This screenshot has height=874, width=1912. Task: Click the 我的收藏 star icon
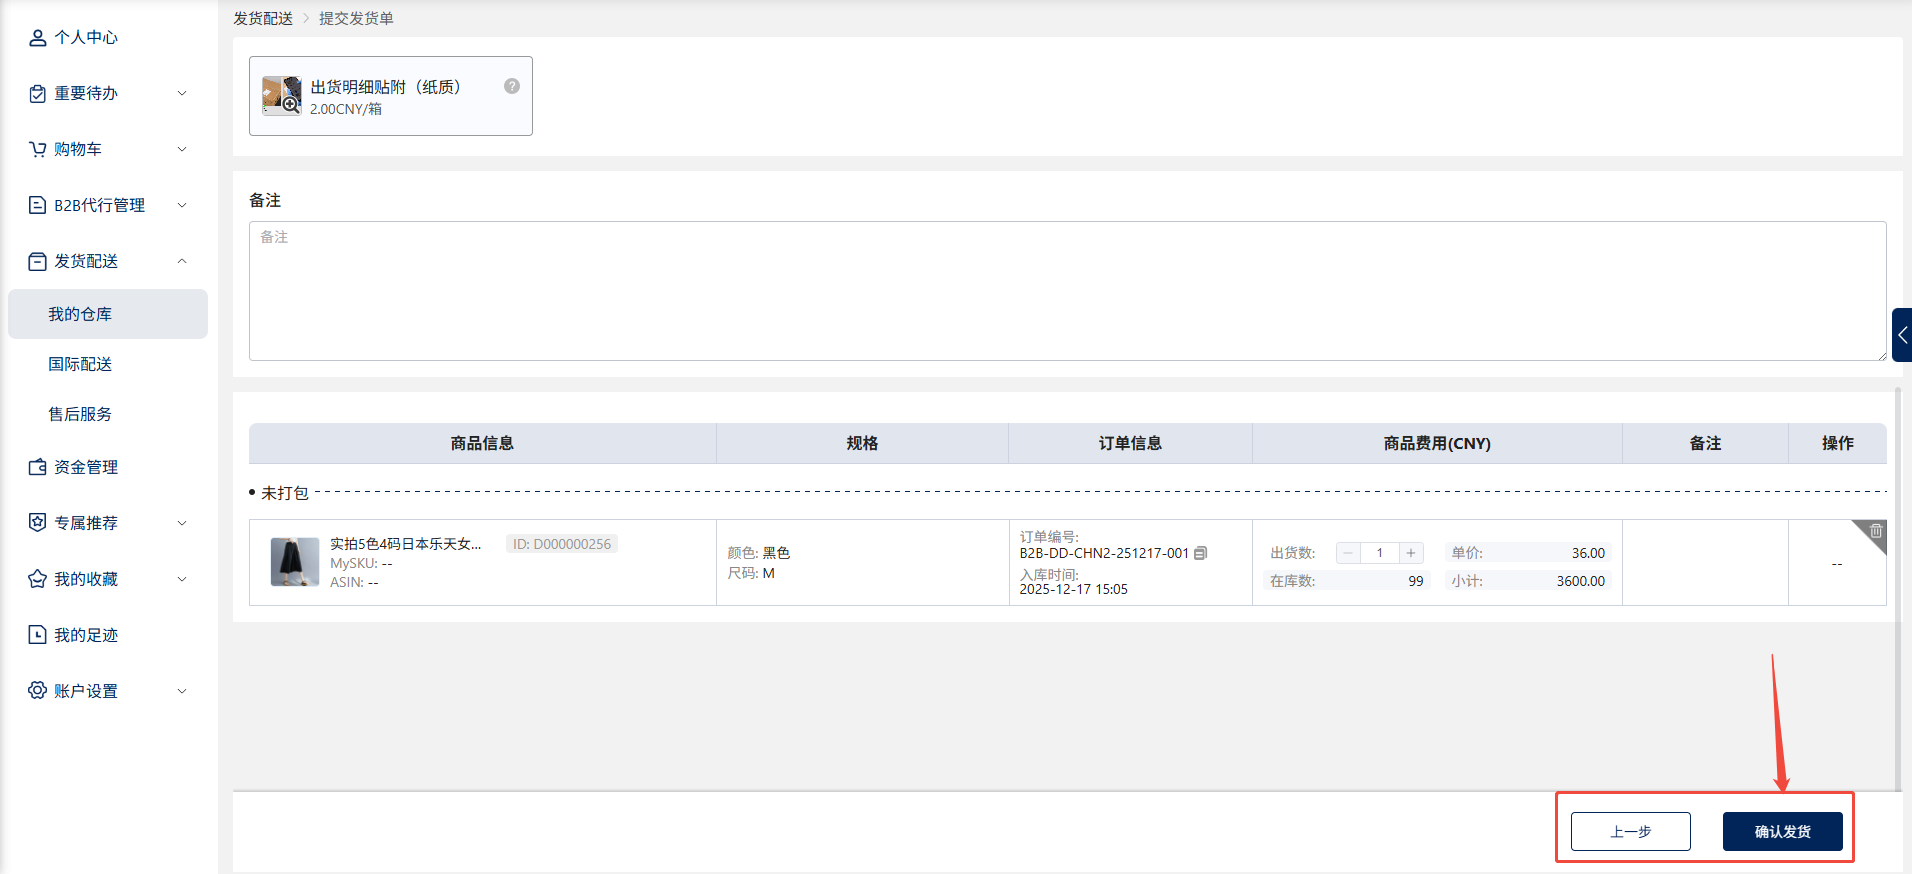pos(37,580)
